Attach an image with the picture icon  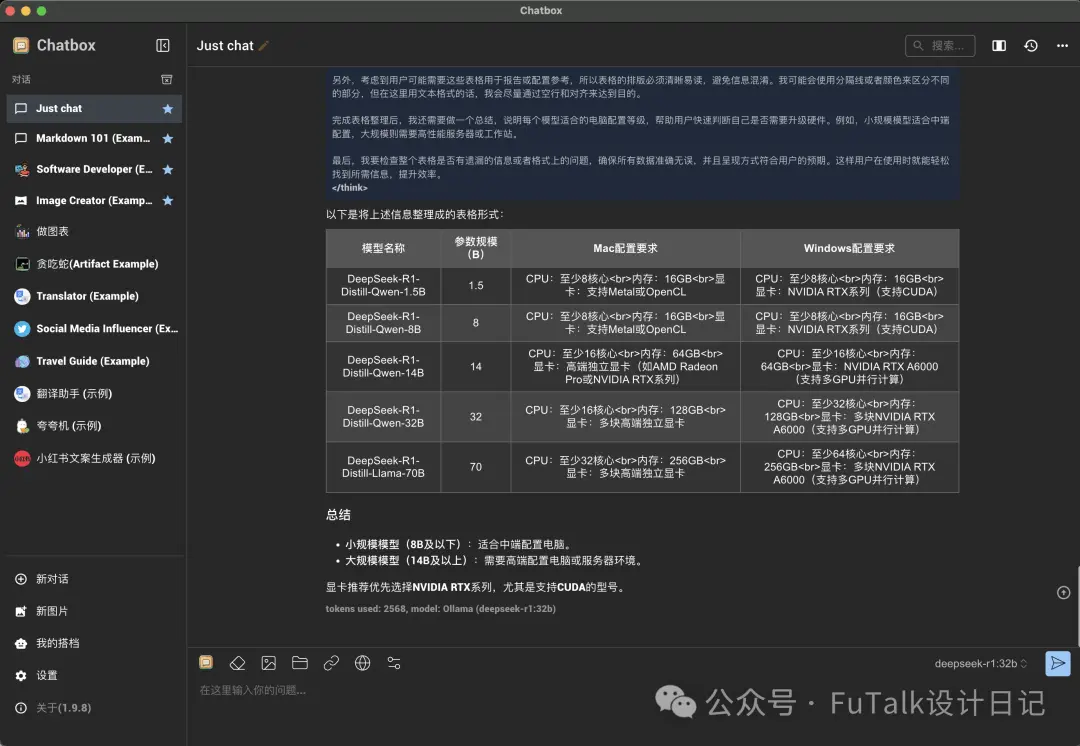tap(269, 663)
